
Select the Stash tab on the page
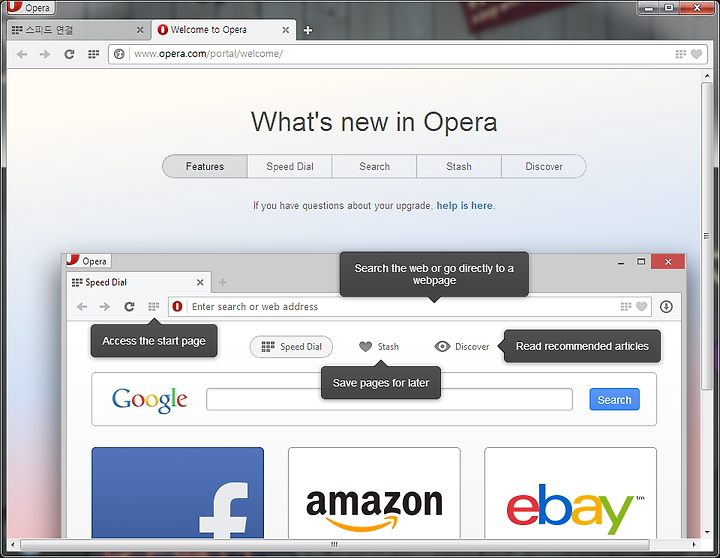(459, 166)
